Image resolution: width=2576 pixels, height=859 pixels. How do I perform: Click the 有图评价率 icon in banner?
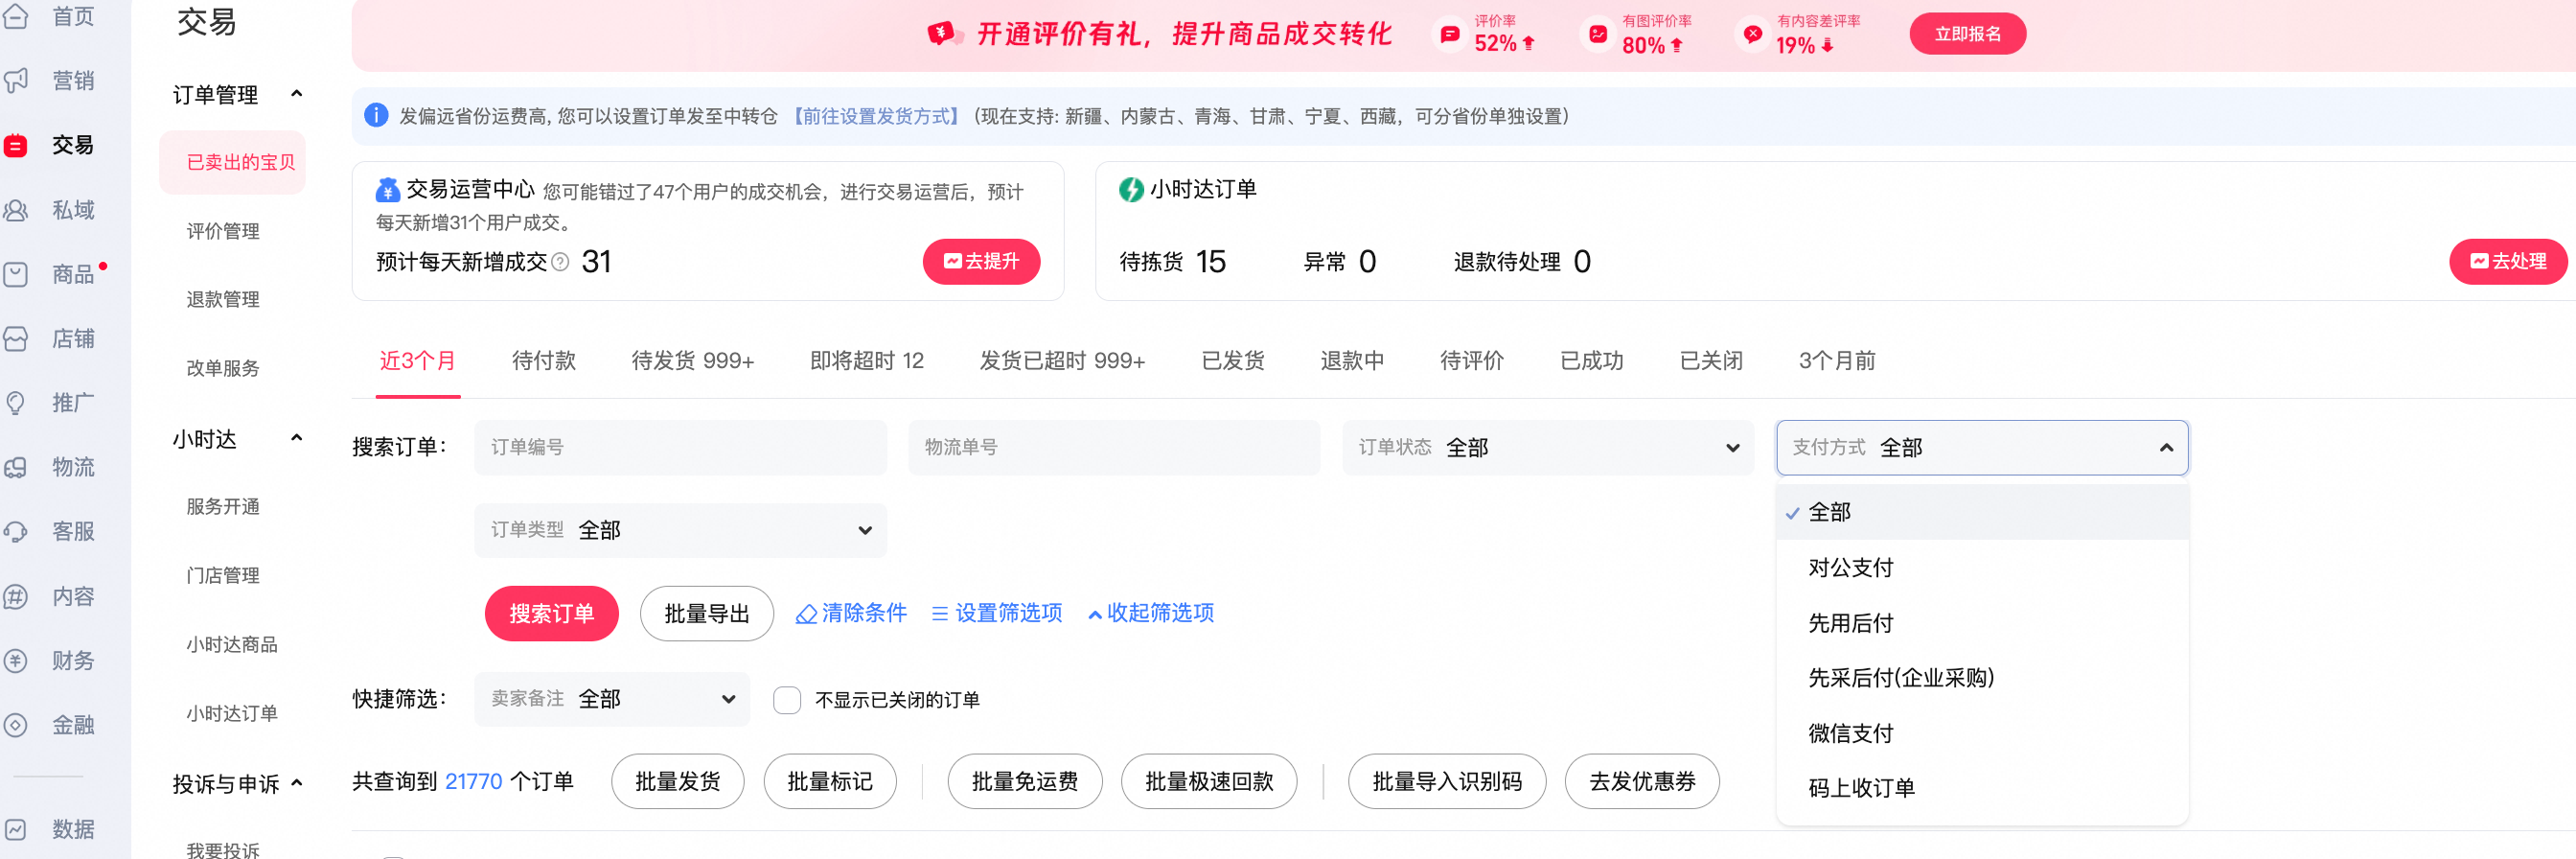click(1598, 34)
